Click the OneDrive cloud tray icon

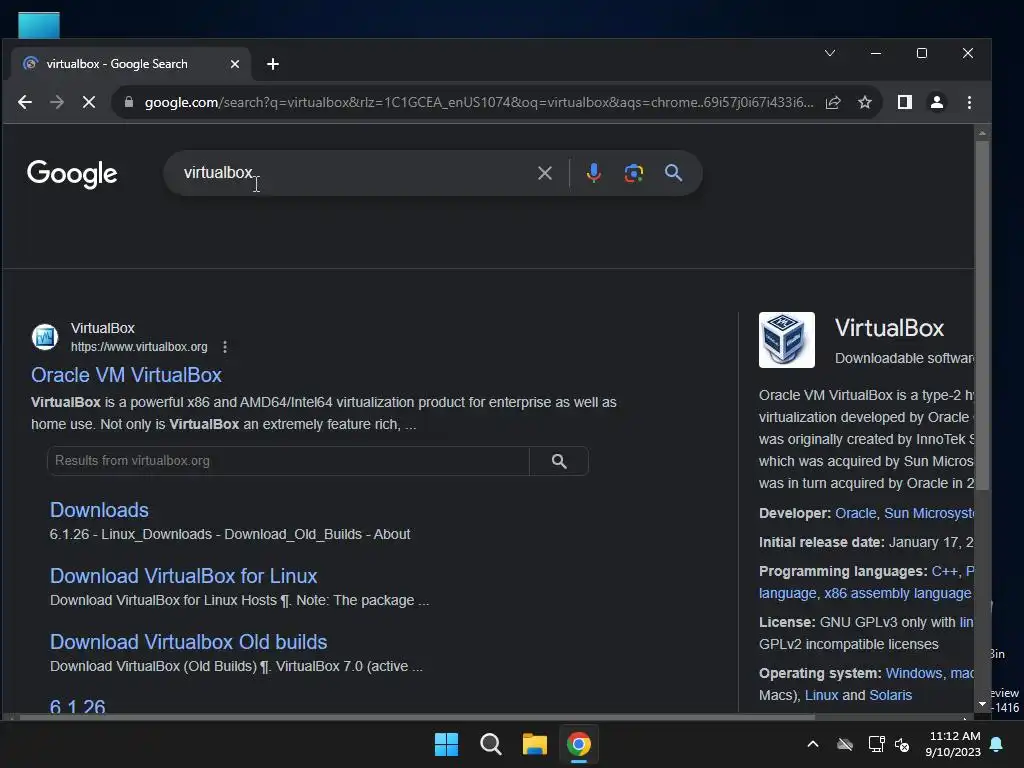(x=844, y=744)
